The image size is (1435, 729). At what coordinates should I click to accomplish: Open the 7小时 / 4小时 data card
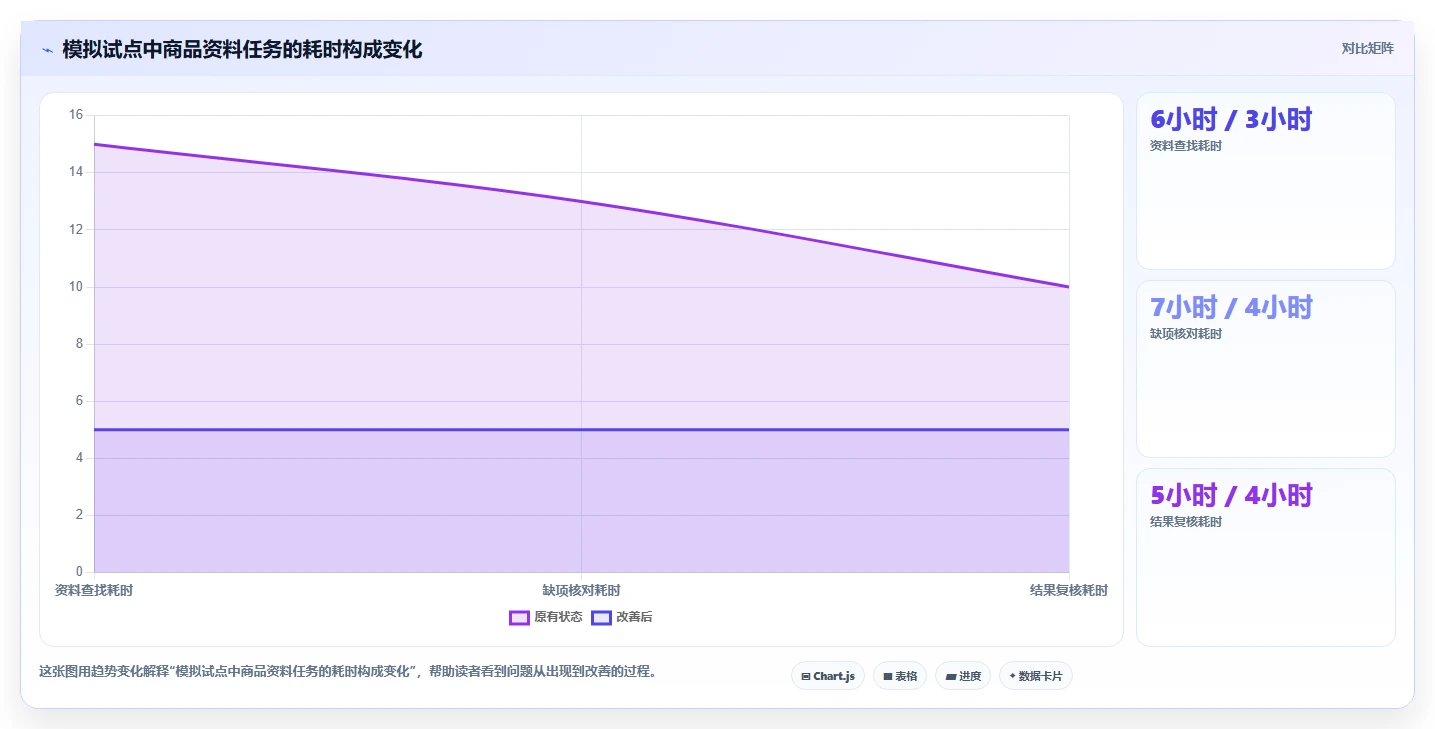(x=1266, y=369)
